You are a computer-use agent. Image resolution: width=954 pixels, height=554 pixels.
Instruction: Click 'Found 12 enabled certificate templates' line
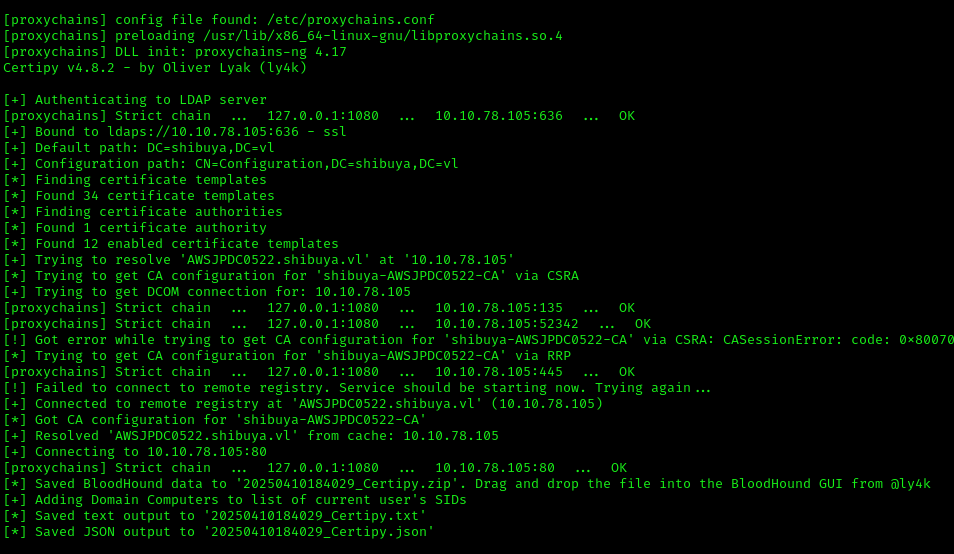[171, 244]
